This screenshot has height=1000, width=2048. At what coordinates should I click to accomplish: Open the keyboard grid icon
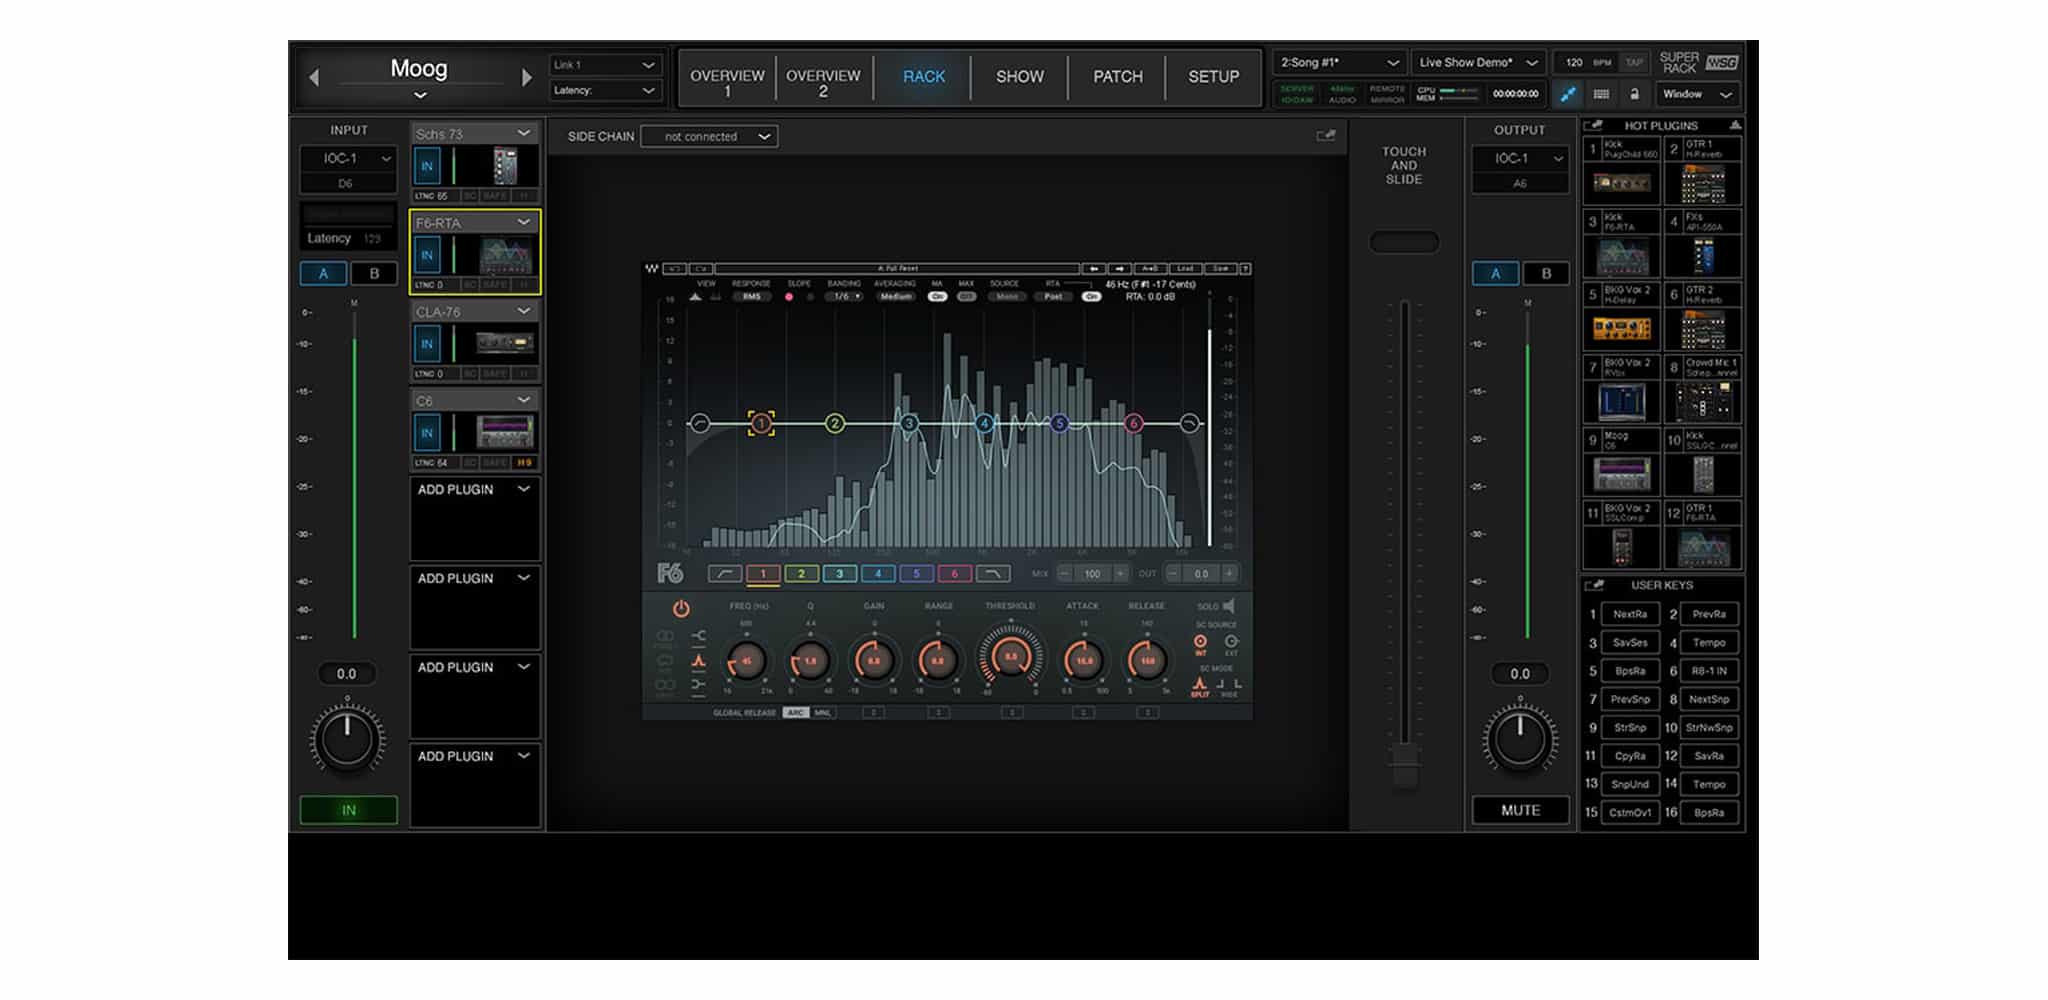tap(1601, 94)
